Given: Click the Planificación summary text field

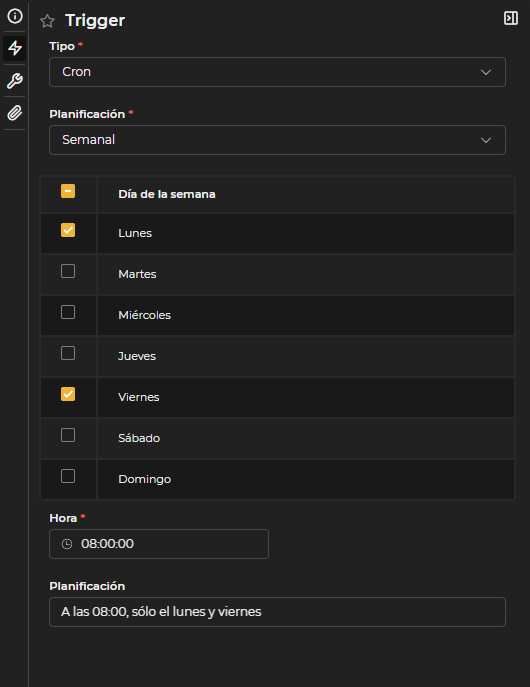Looking at the screenshot, I should pyautogui.click(x=277, y=612).
